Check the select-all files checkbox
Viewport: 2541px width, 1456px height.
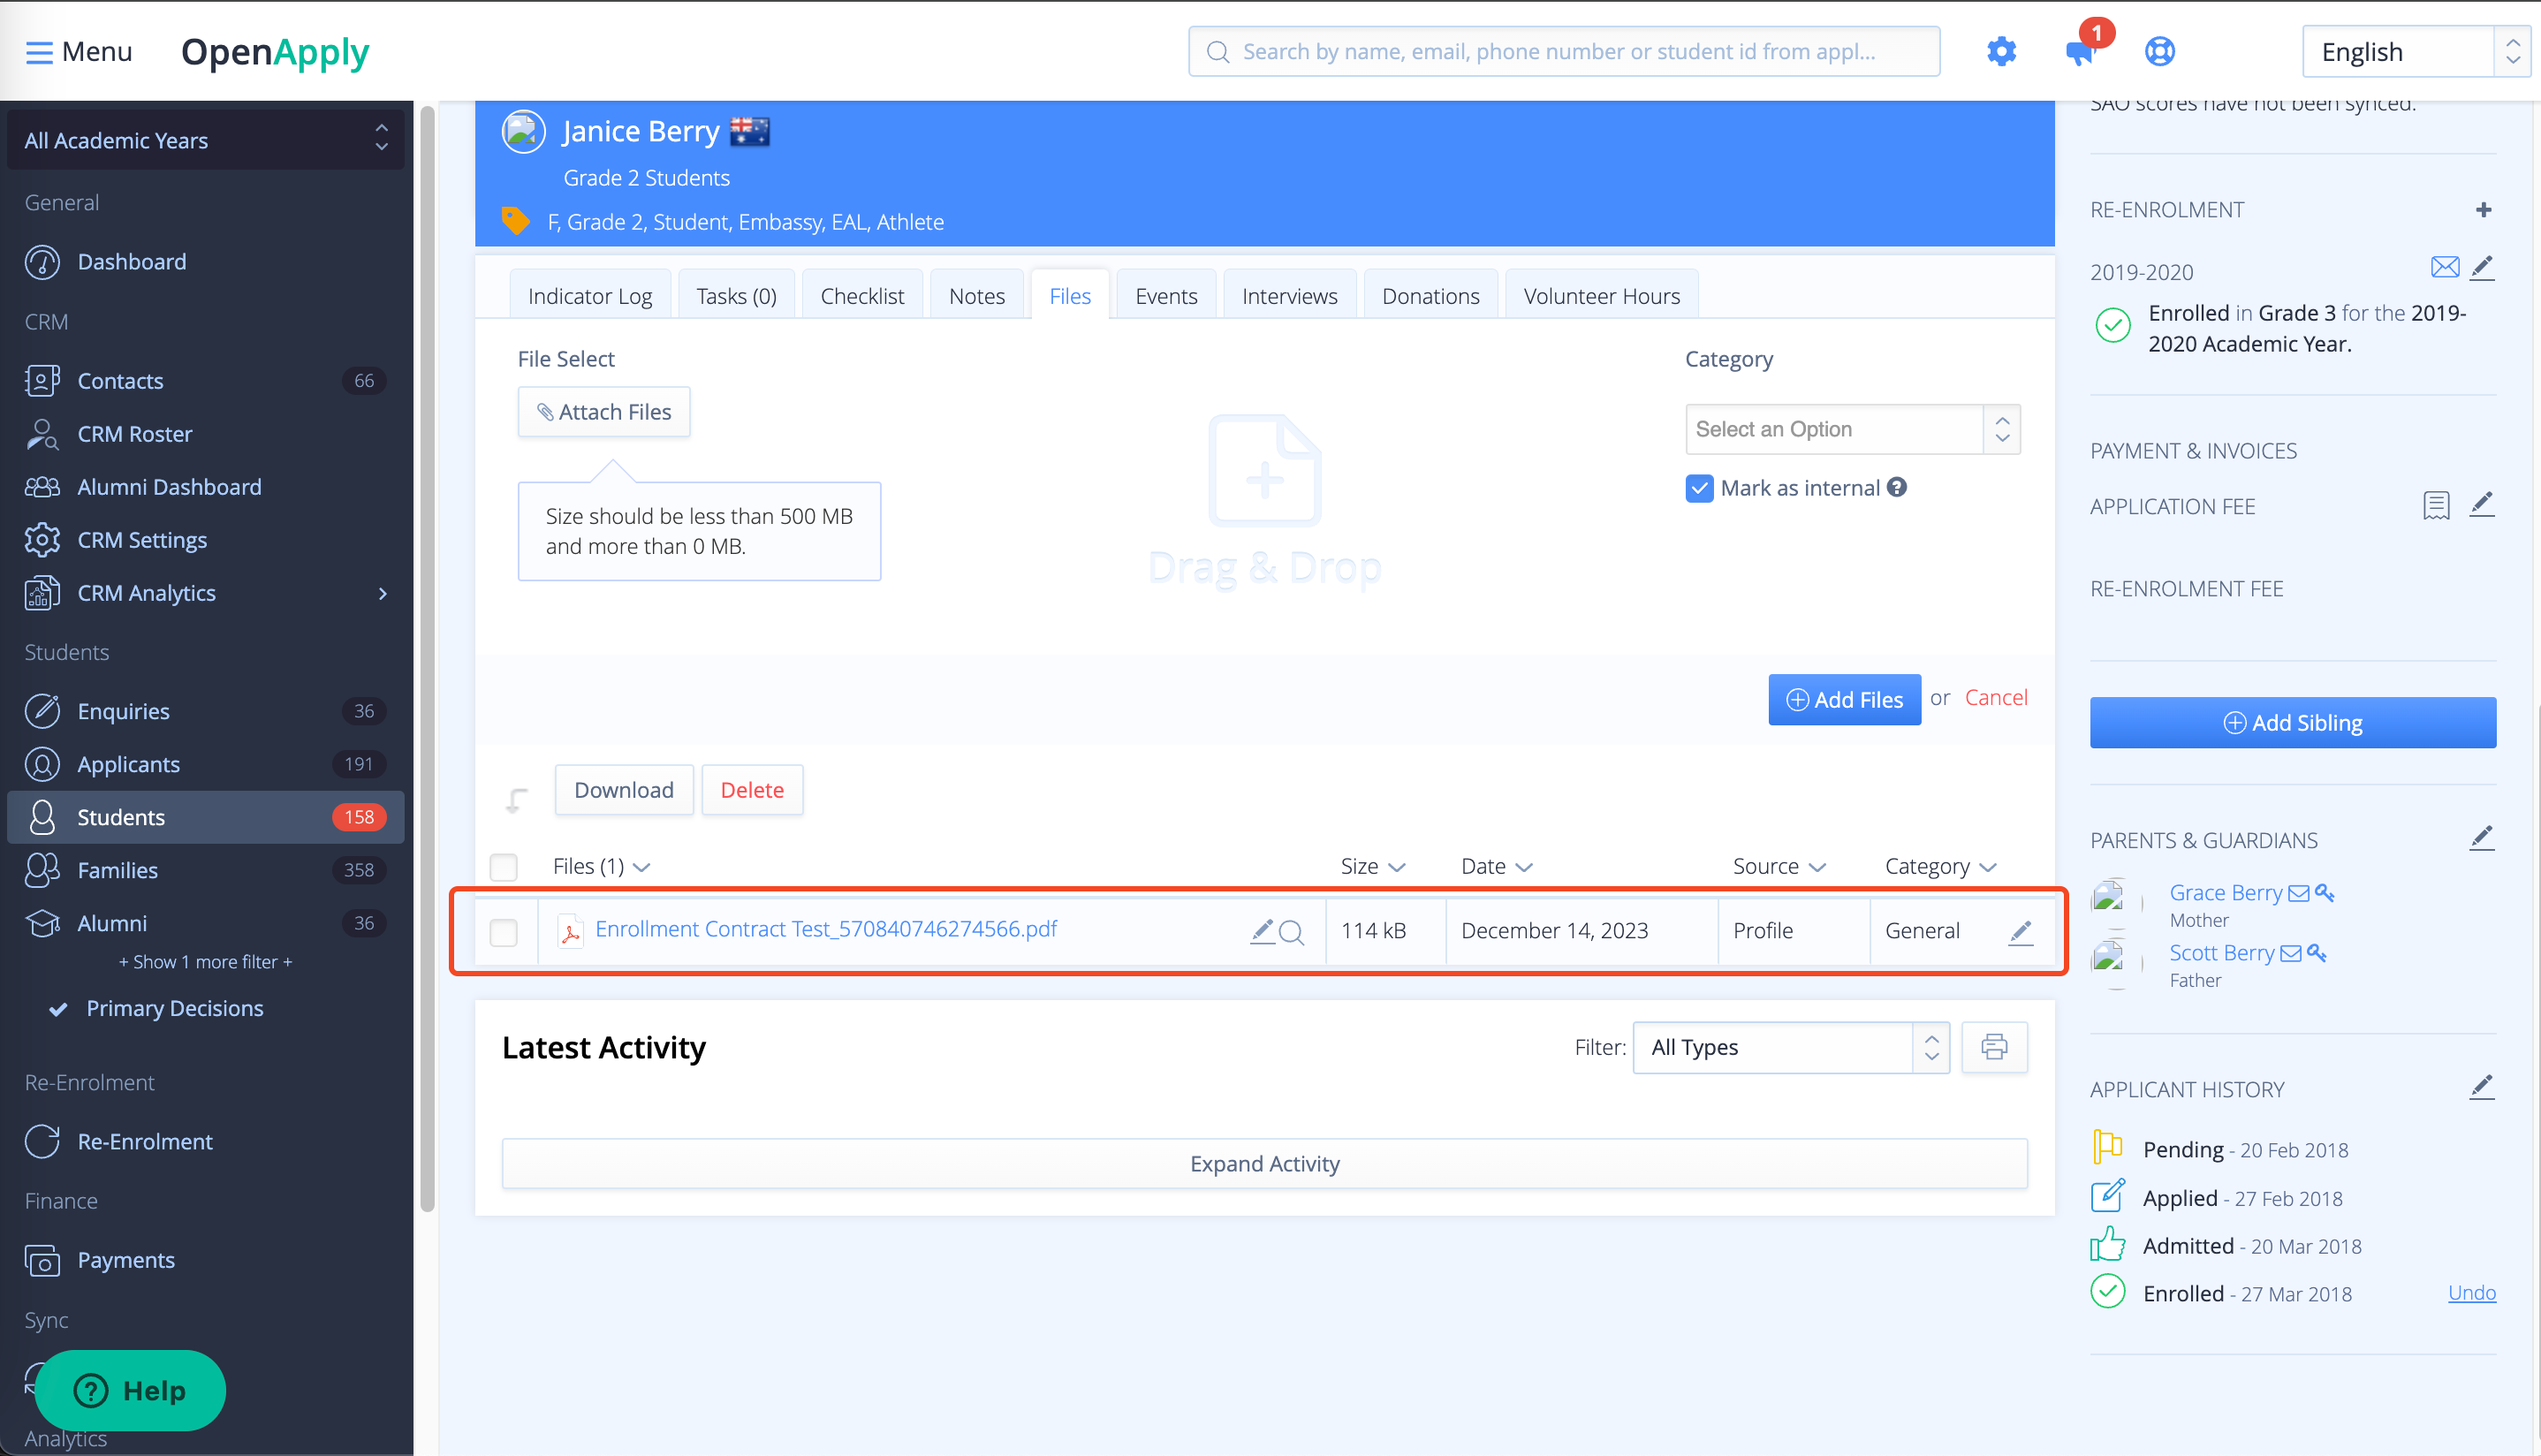504,866
